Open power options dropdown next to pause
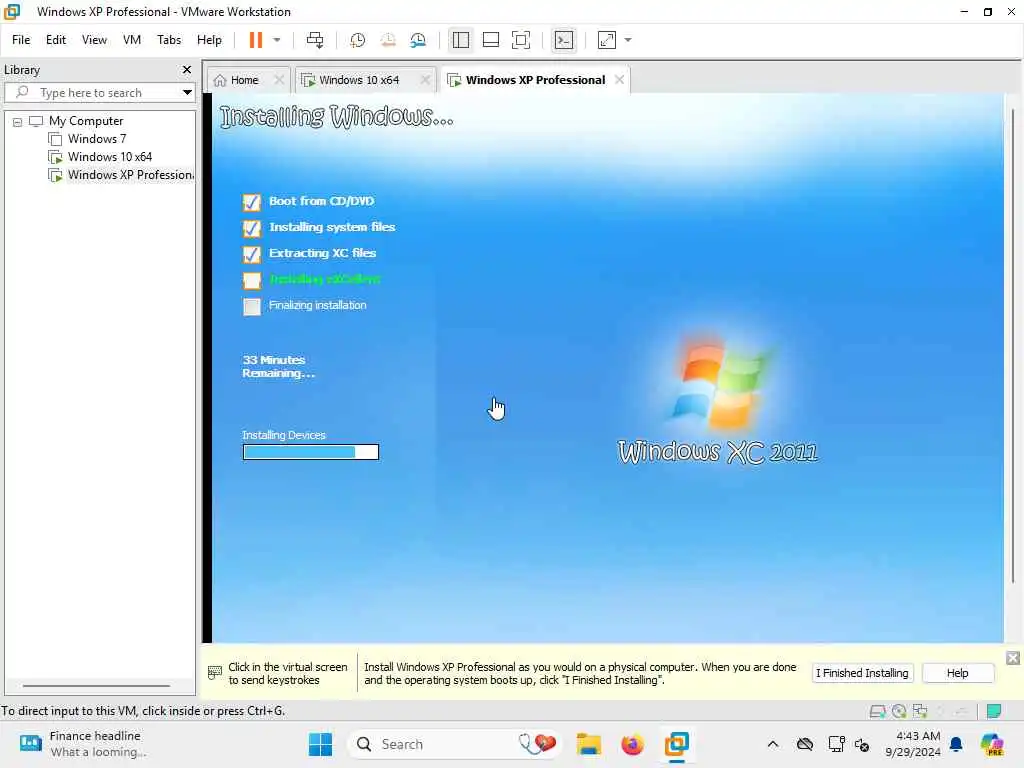 277,40
